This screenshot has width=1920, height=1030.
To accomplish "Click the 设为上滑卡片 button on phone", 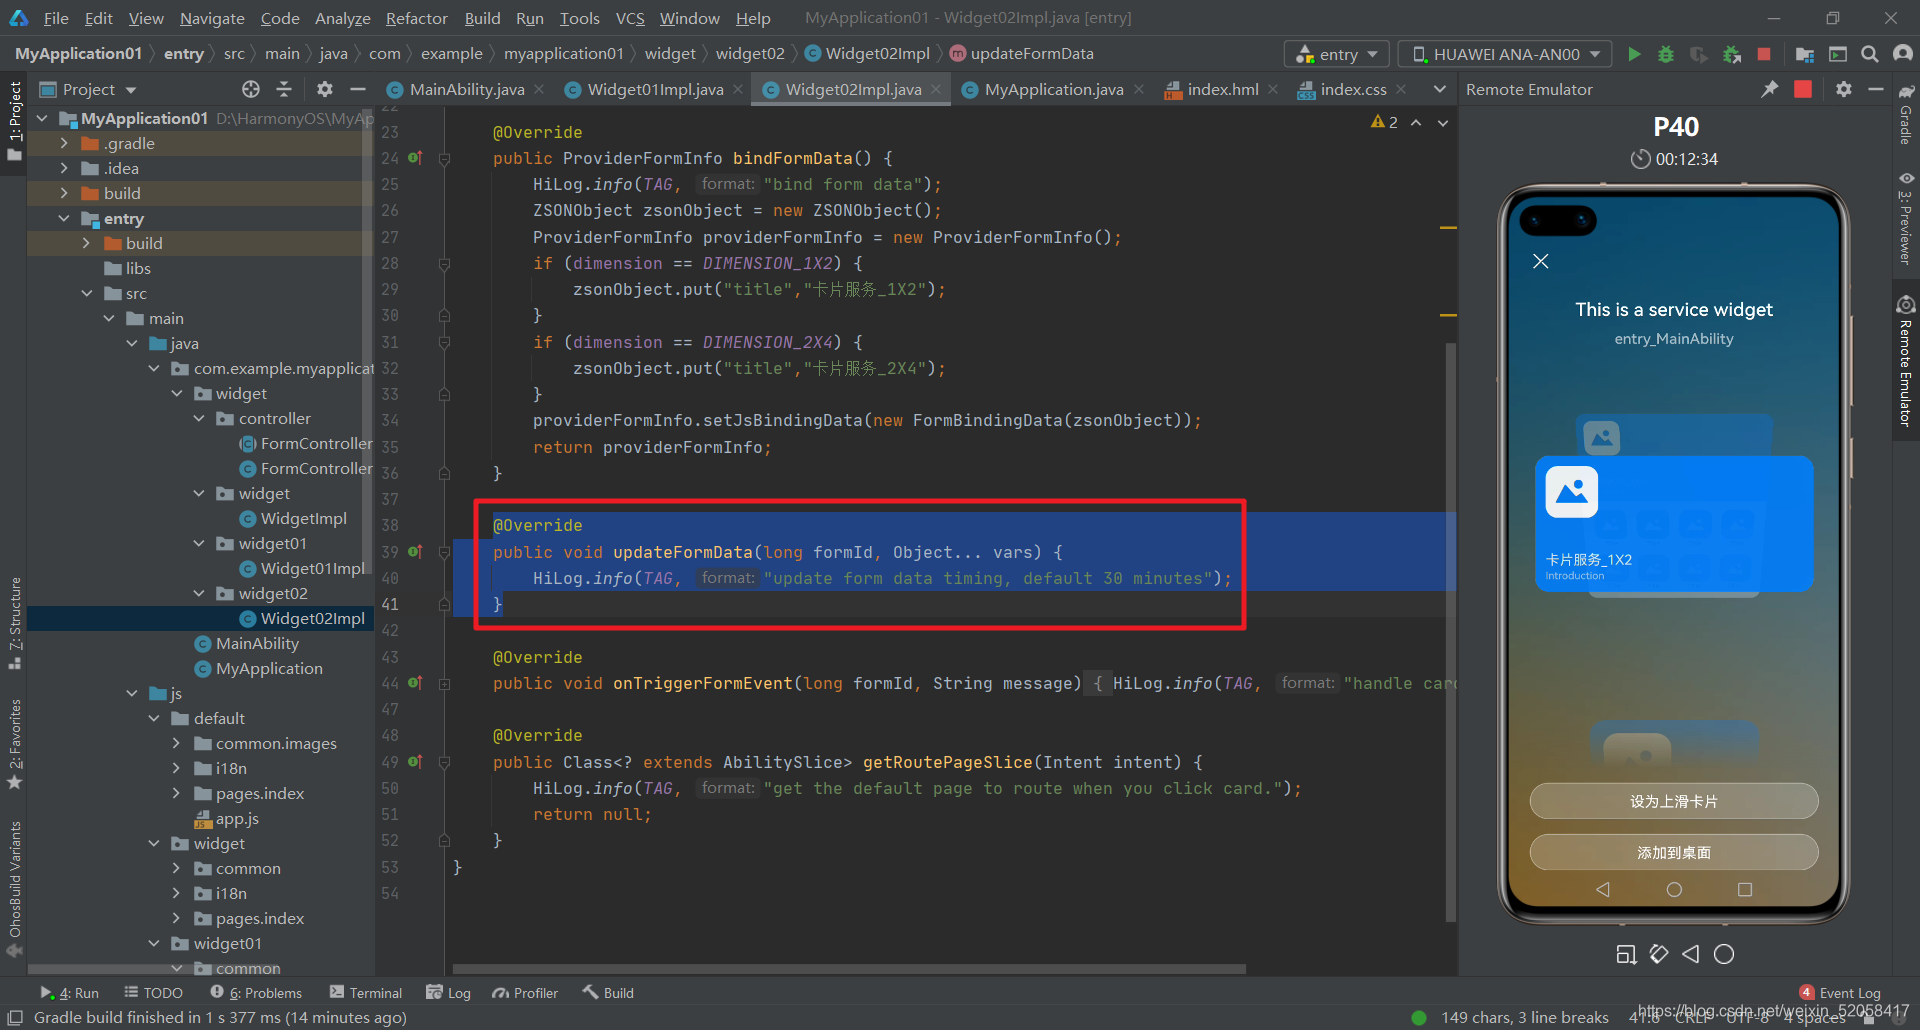I will point(1673,801).
